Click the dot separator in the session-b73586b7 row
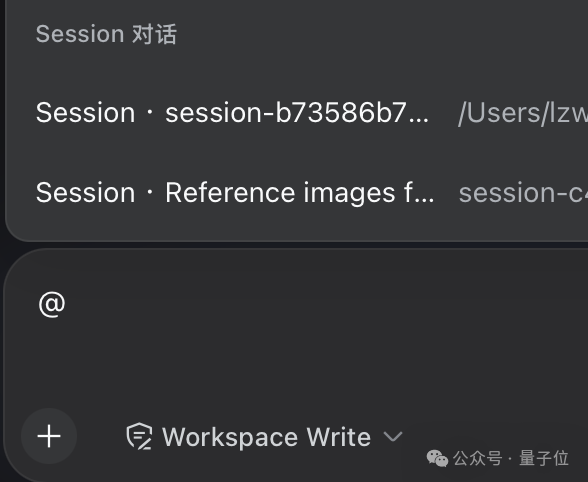The width and height of the screenshot is (588, 482). [x=150, y=112]
